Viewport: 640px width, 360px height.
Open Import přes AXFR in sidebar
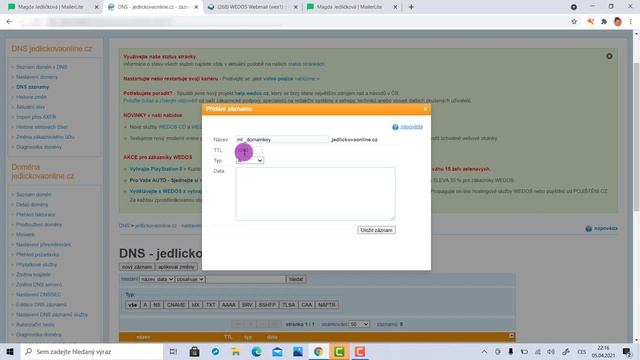tap(36, 117)
